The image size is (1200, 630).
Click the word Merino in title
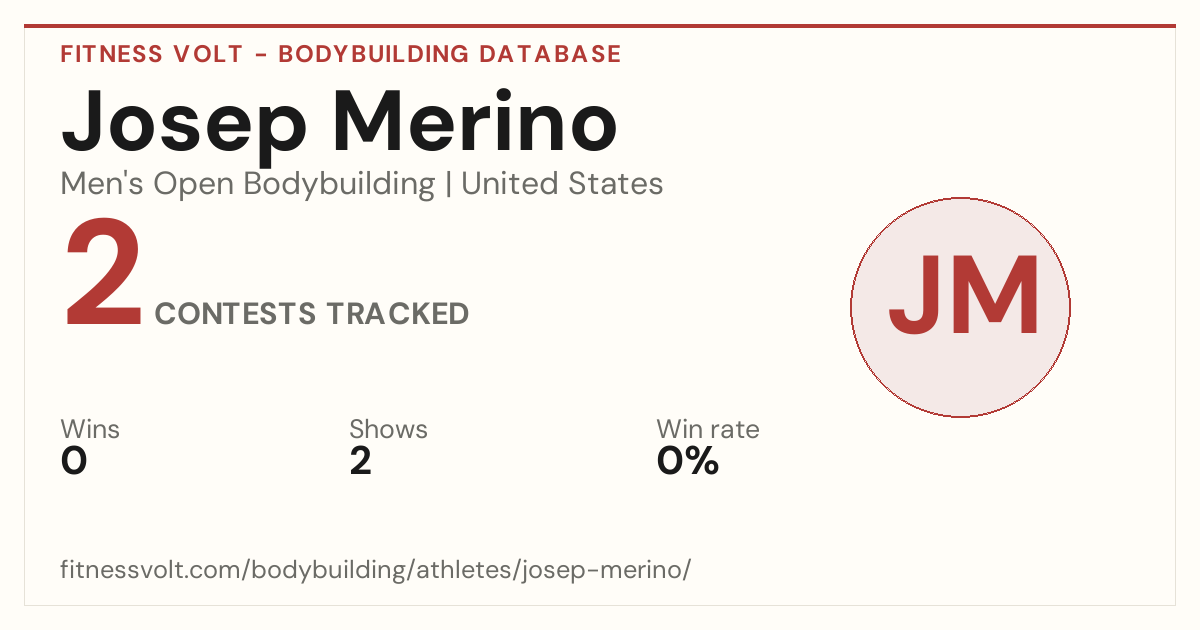[474, 119]
